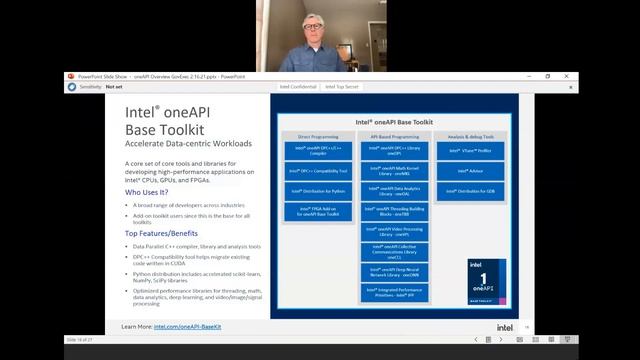Select the presenter's webcam video thumbnail
The image size is (640, 360).
[x=321, y=36]
